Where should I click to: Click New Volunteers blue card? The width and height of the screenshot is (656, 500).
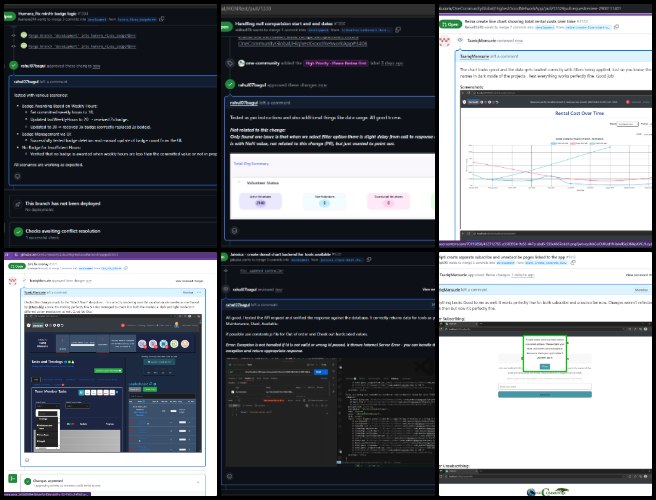point(324,201)
